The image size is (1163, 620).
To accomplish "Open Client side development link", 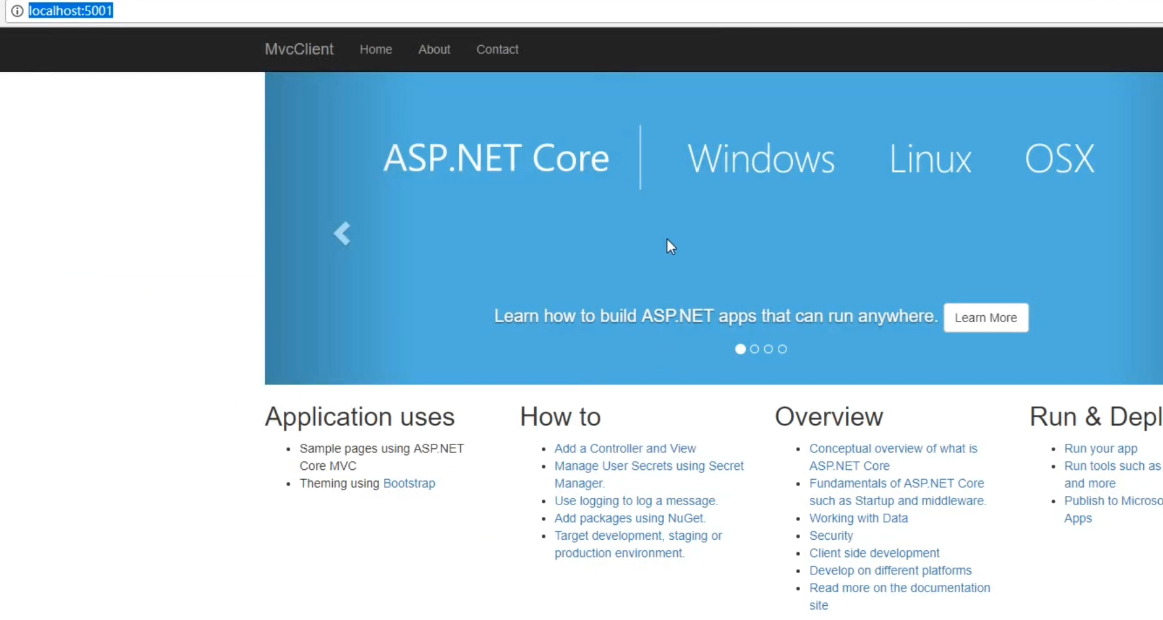I will (x=874, y=553).
